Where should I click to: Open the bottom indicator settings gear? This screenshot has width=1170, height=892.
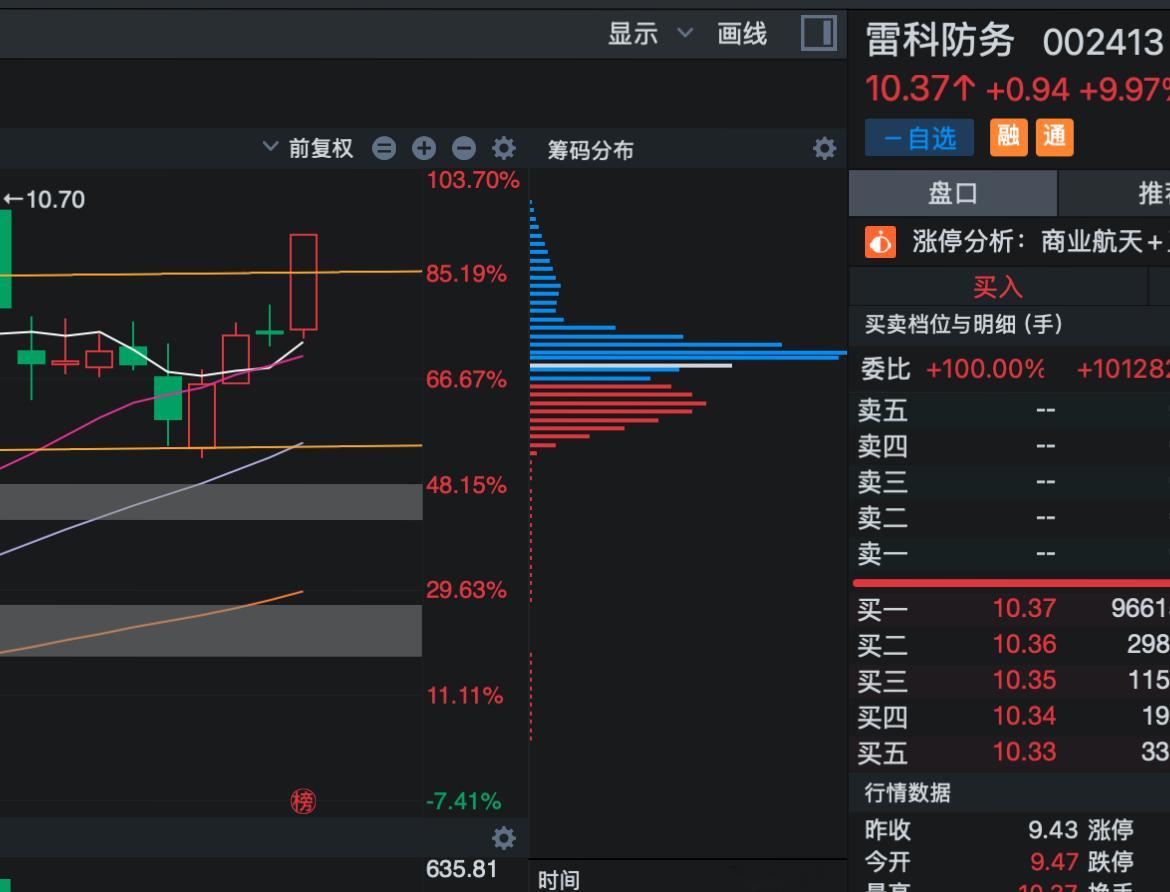[504, 838]
